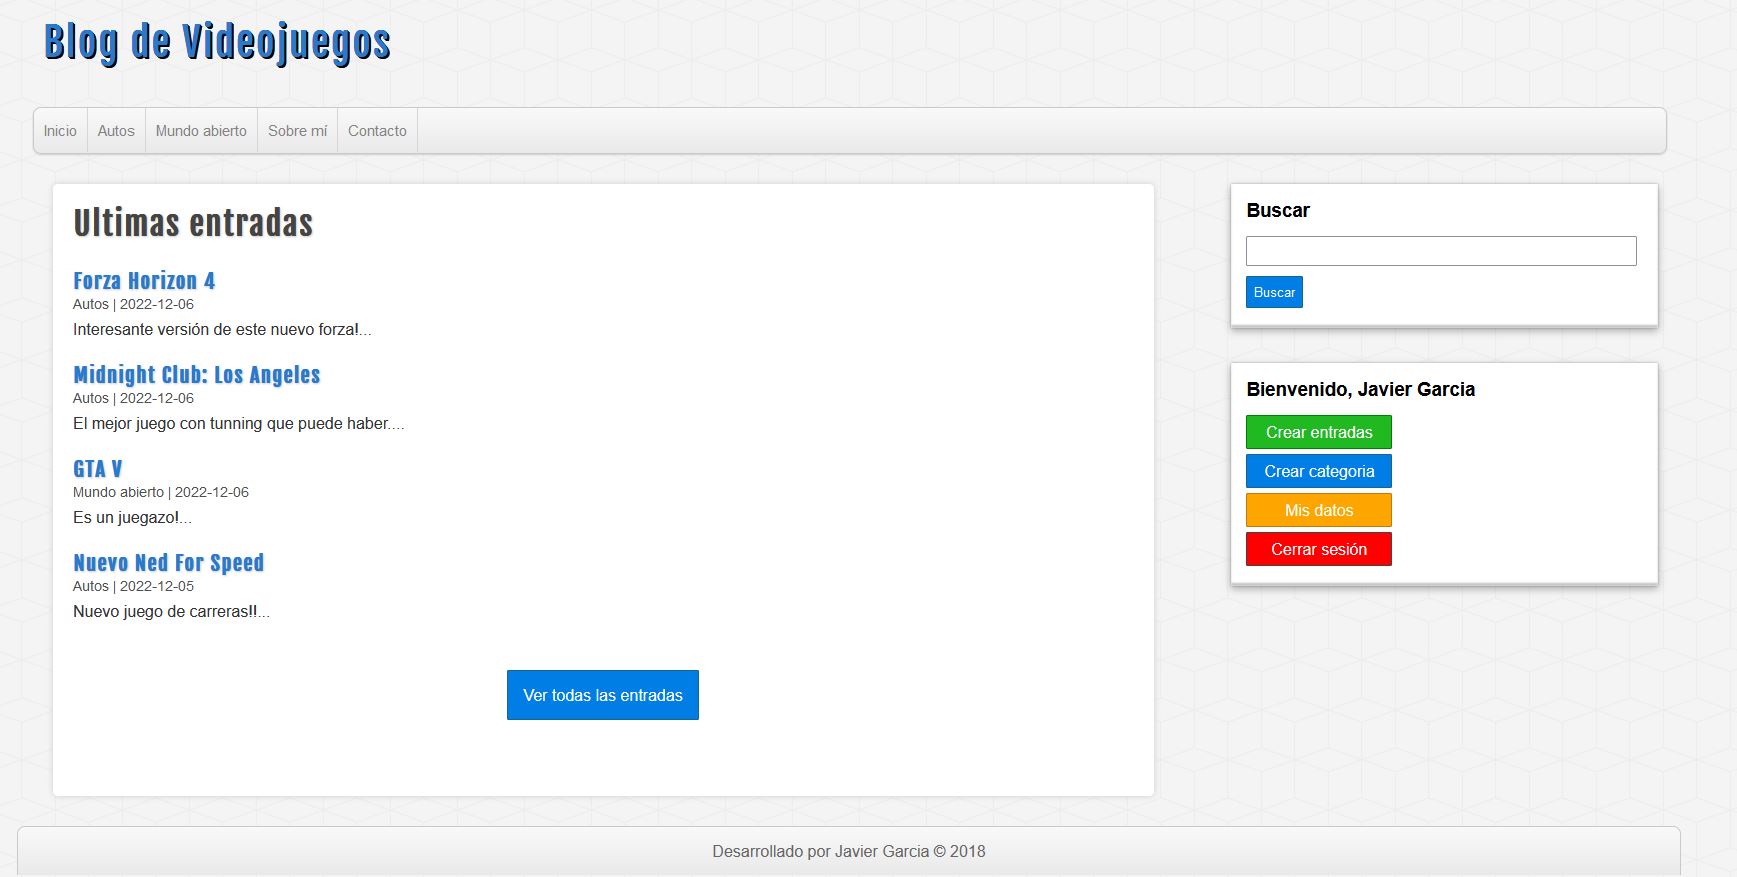
Task: Open the orange Mis datos button
Action: pyautogui.click(x=1319, y=510)
